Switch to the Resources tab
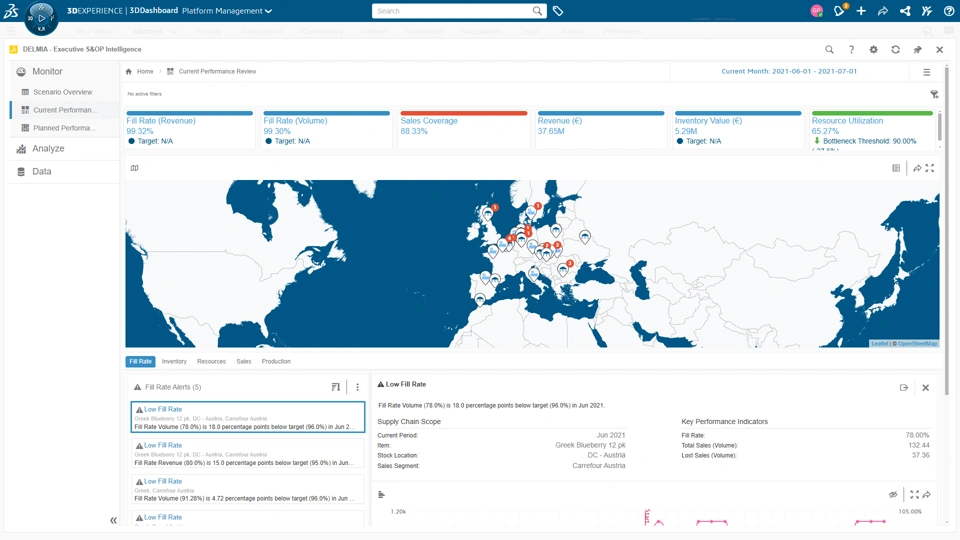The image size is (960, 540). pos(211,362)
